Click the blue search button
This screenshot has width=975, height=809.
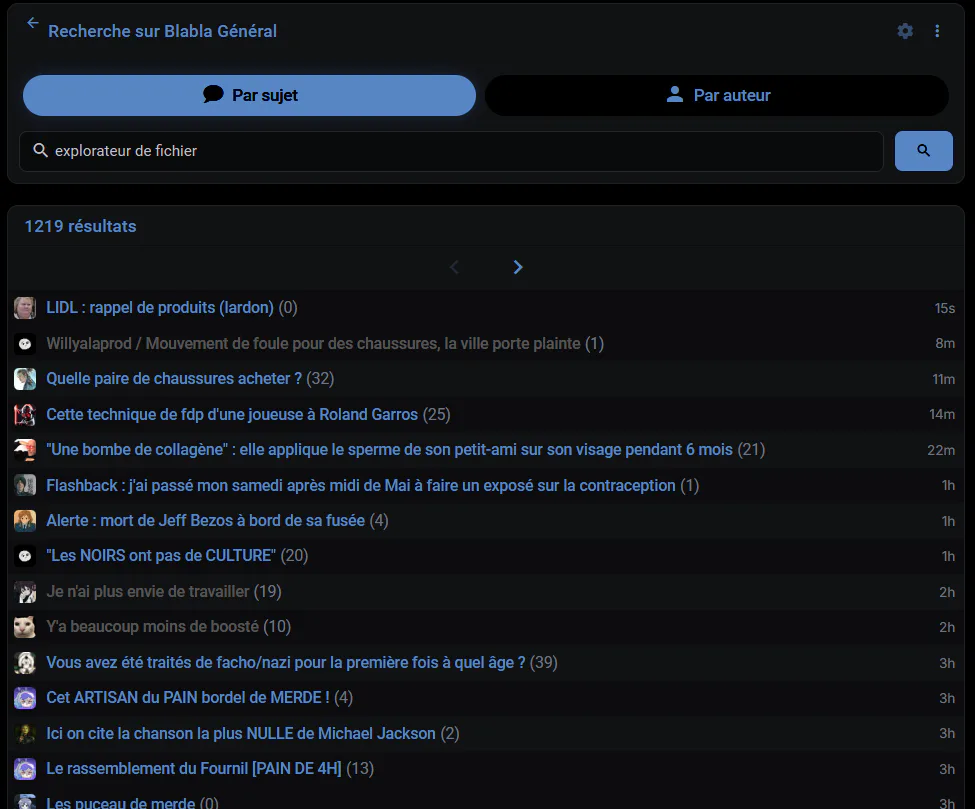click(923, 150)
